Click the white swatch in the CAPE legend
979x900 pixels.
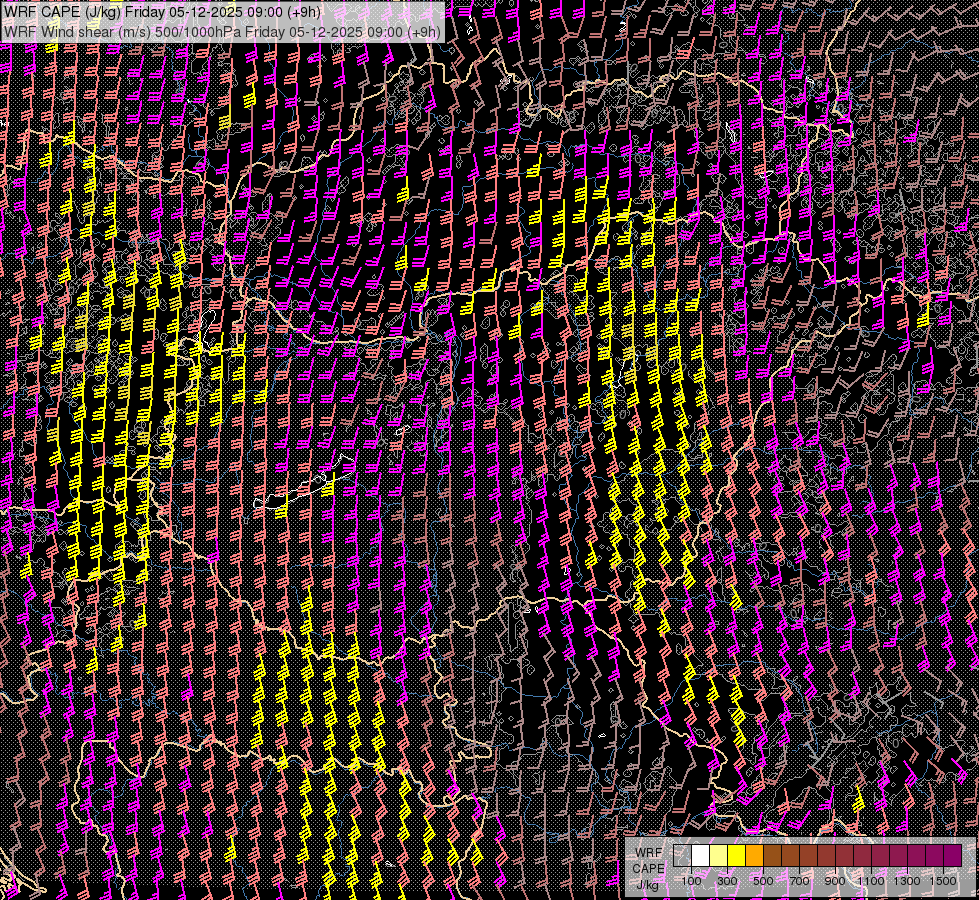coord(701,855)
